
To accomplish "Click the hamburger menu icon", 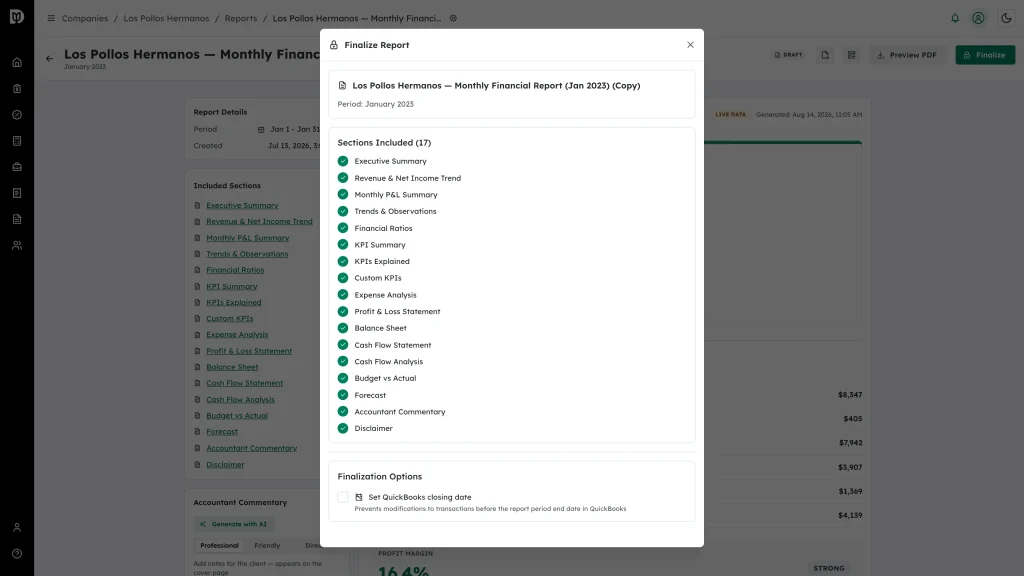I will (x=51, y=18).
